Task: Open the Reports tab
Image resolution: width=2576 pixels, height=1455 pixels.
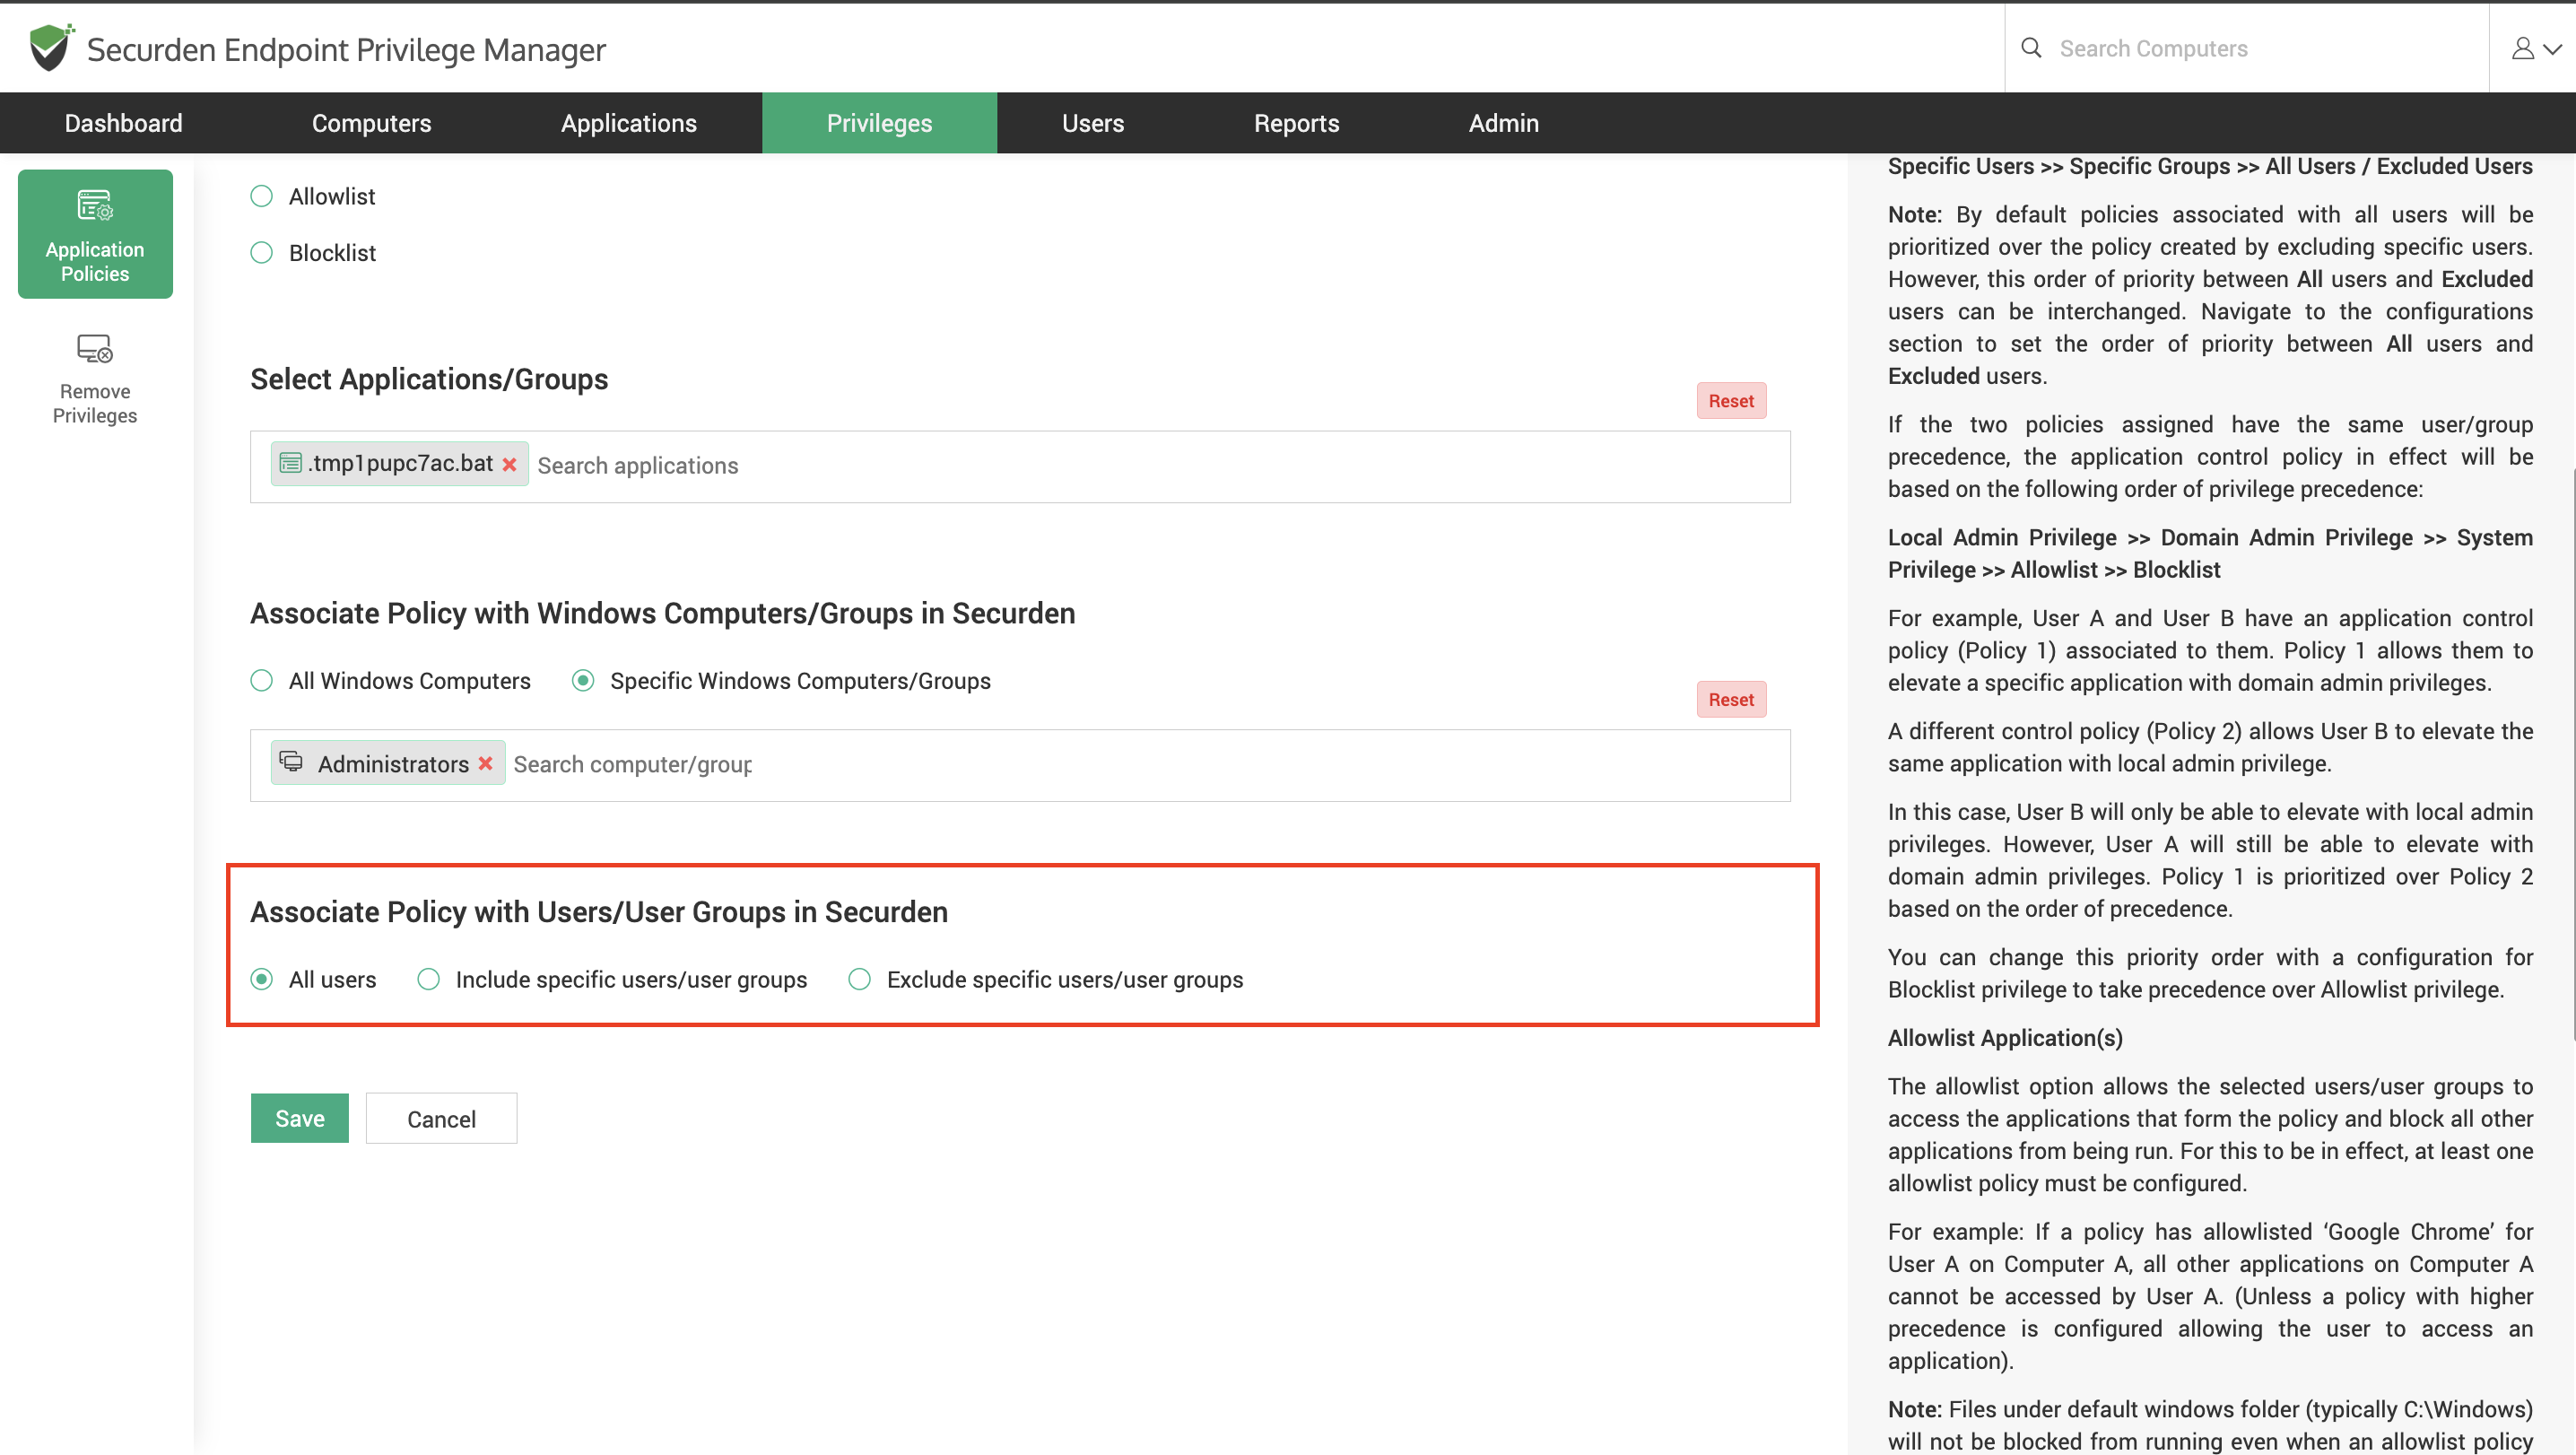Action: click(1296, 123)
